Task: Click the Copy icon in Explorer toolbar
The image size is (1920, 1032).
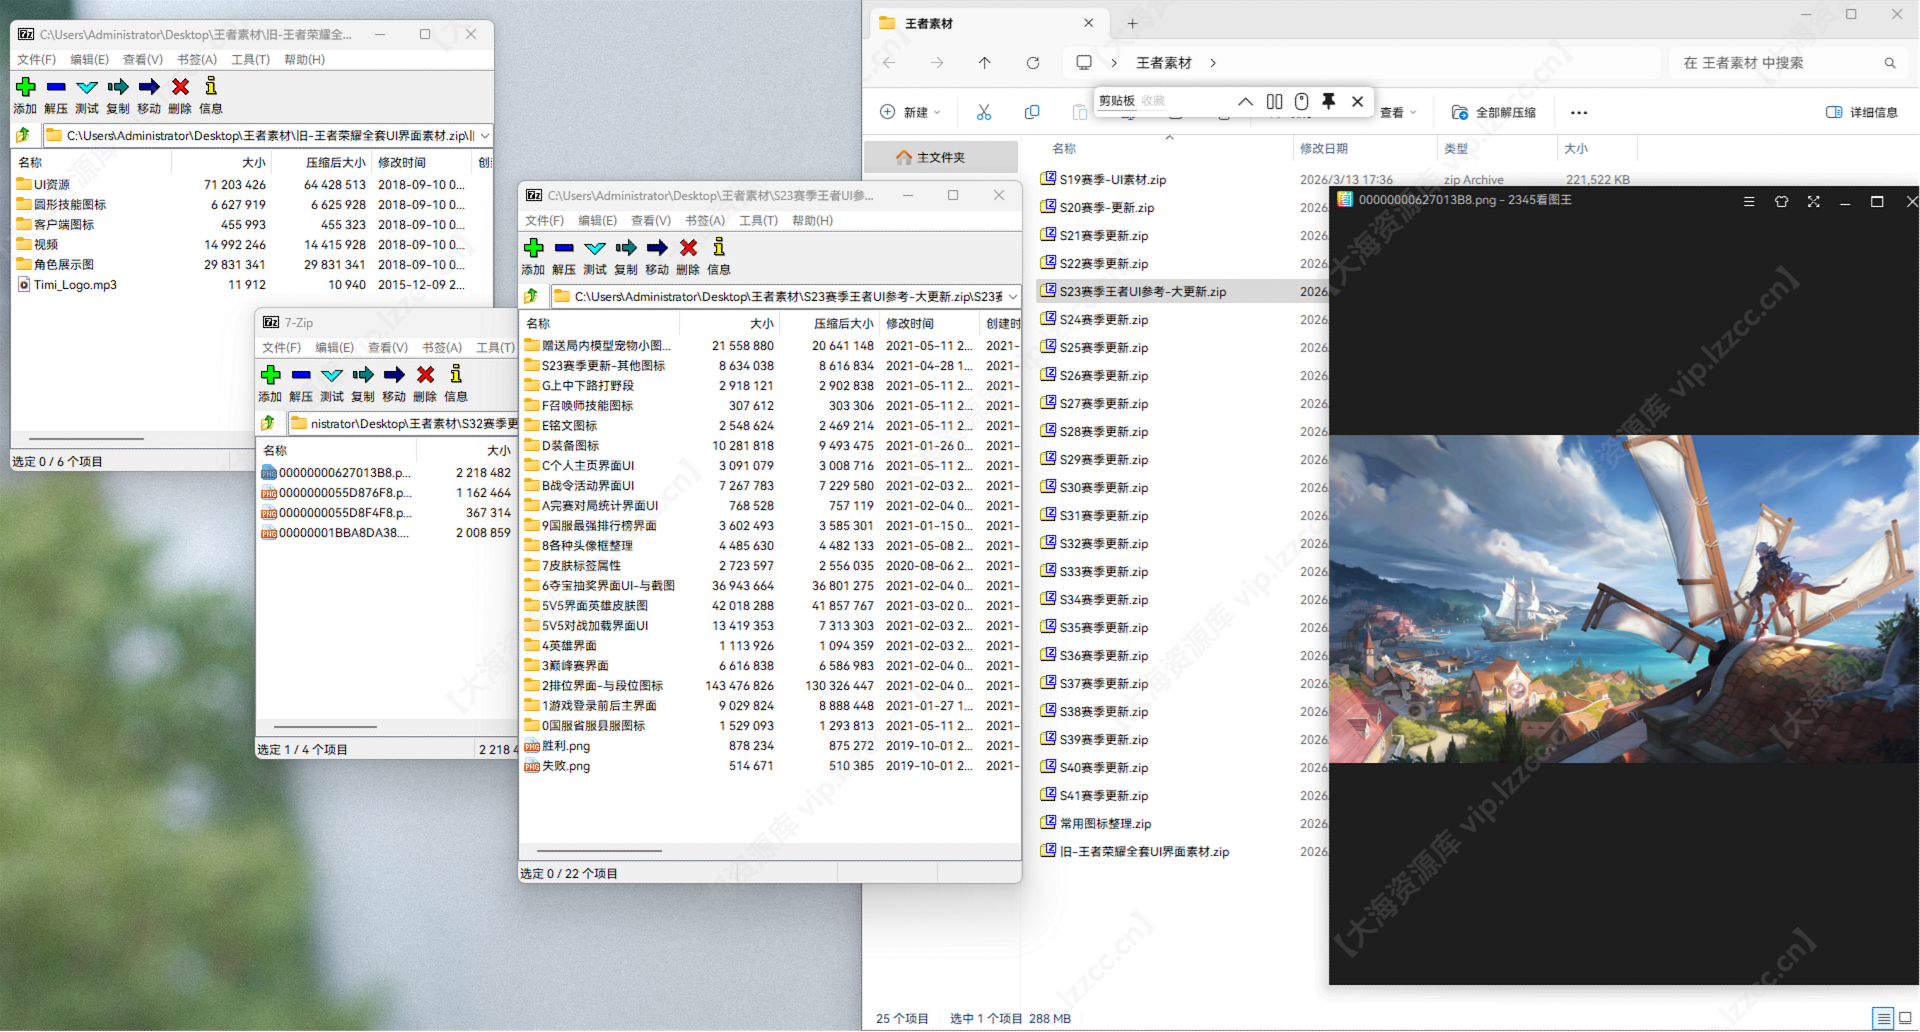Action: pos(1032,112)
